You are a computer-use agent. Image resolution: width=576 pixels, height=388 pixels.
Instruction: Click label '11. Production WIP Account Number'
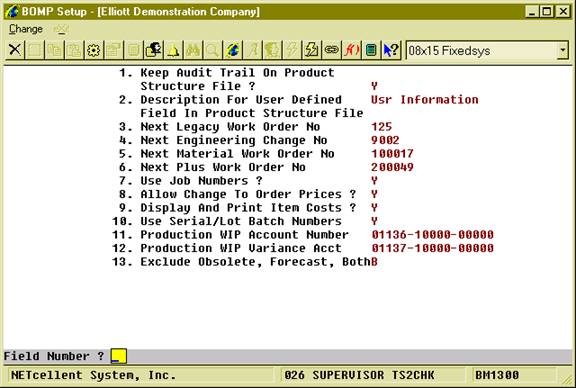click(x=230, y=235)
